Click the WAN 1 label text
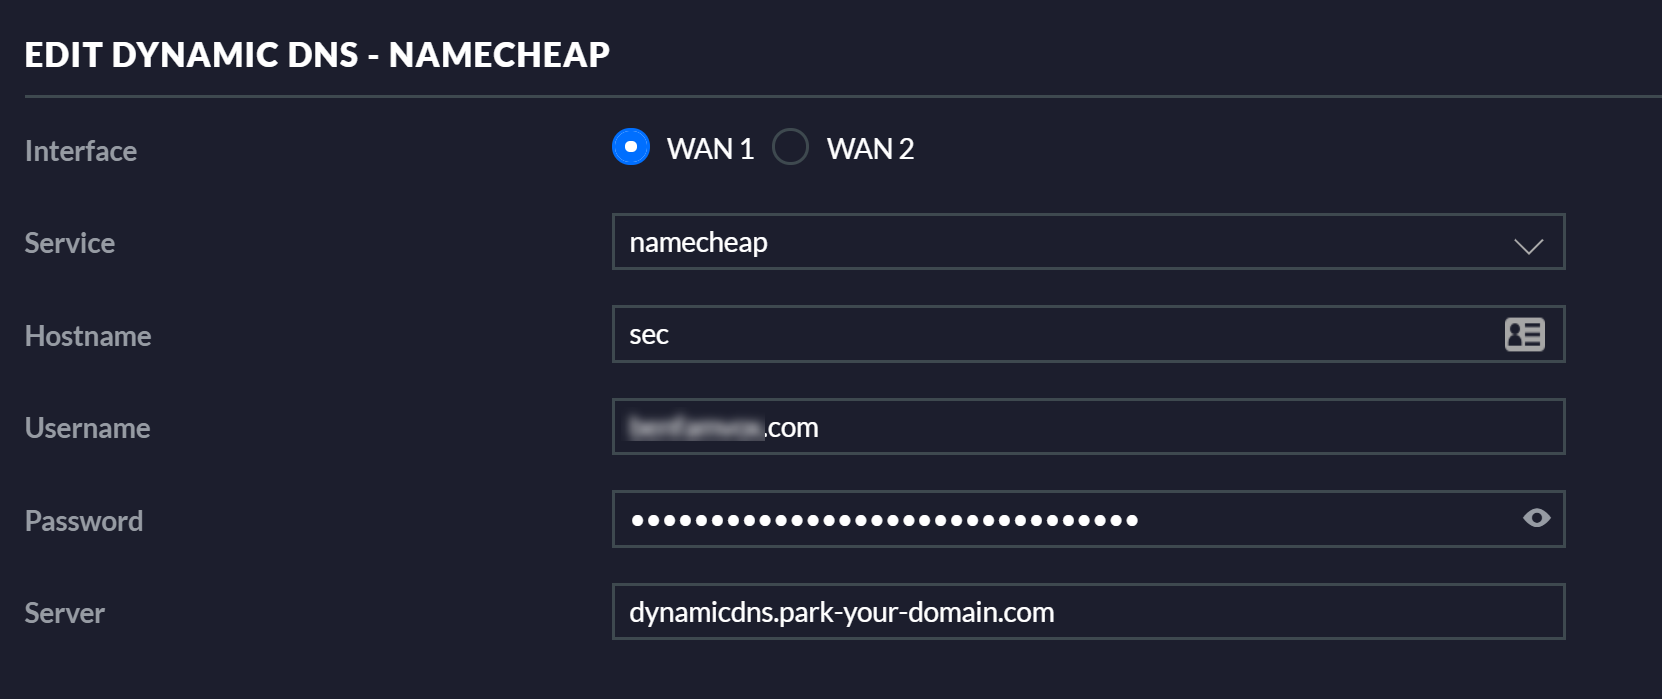Image resolution: width=1662 pixels, height=699 pixels. pos(710,149)
